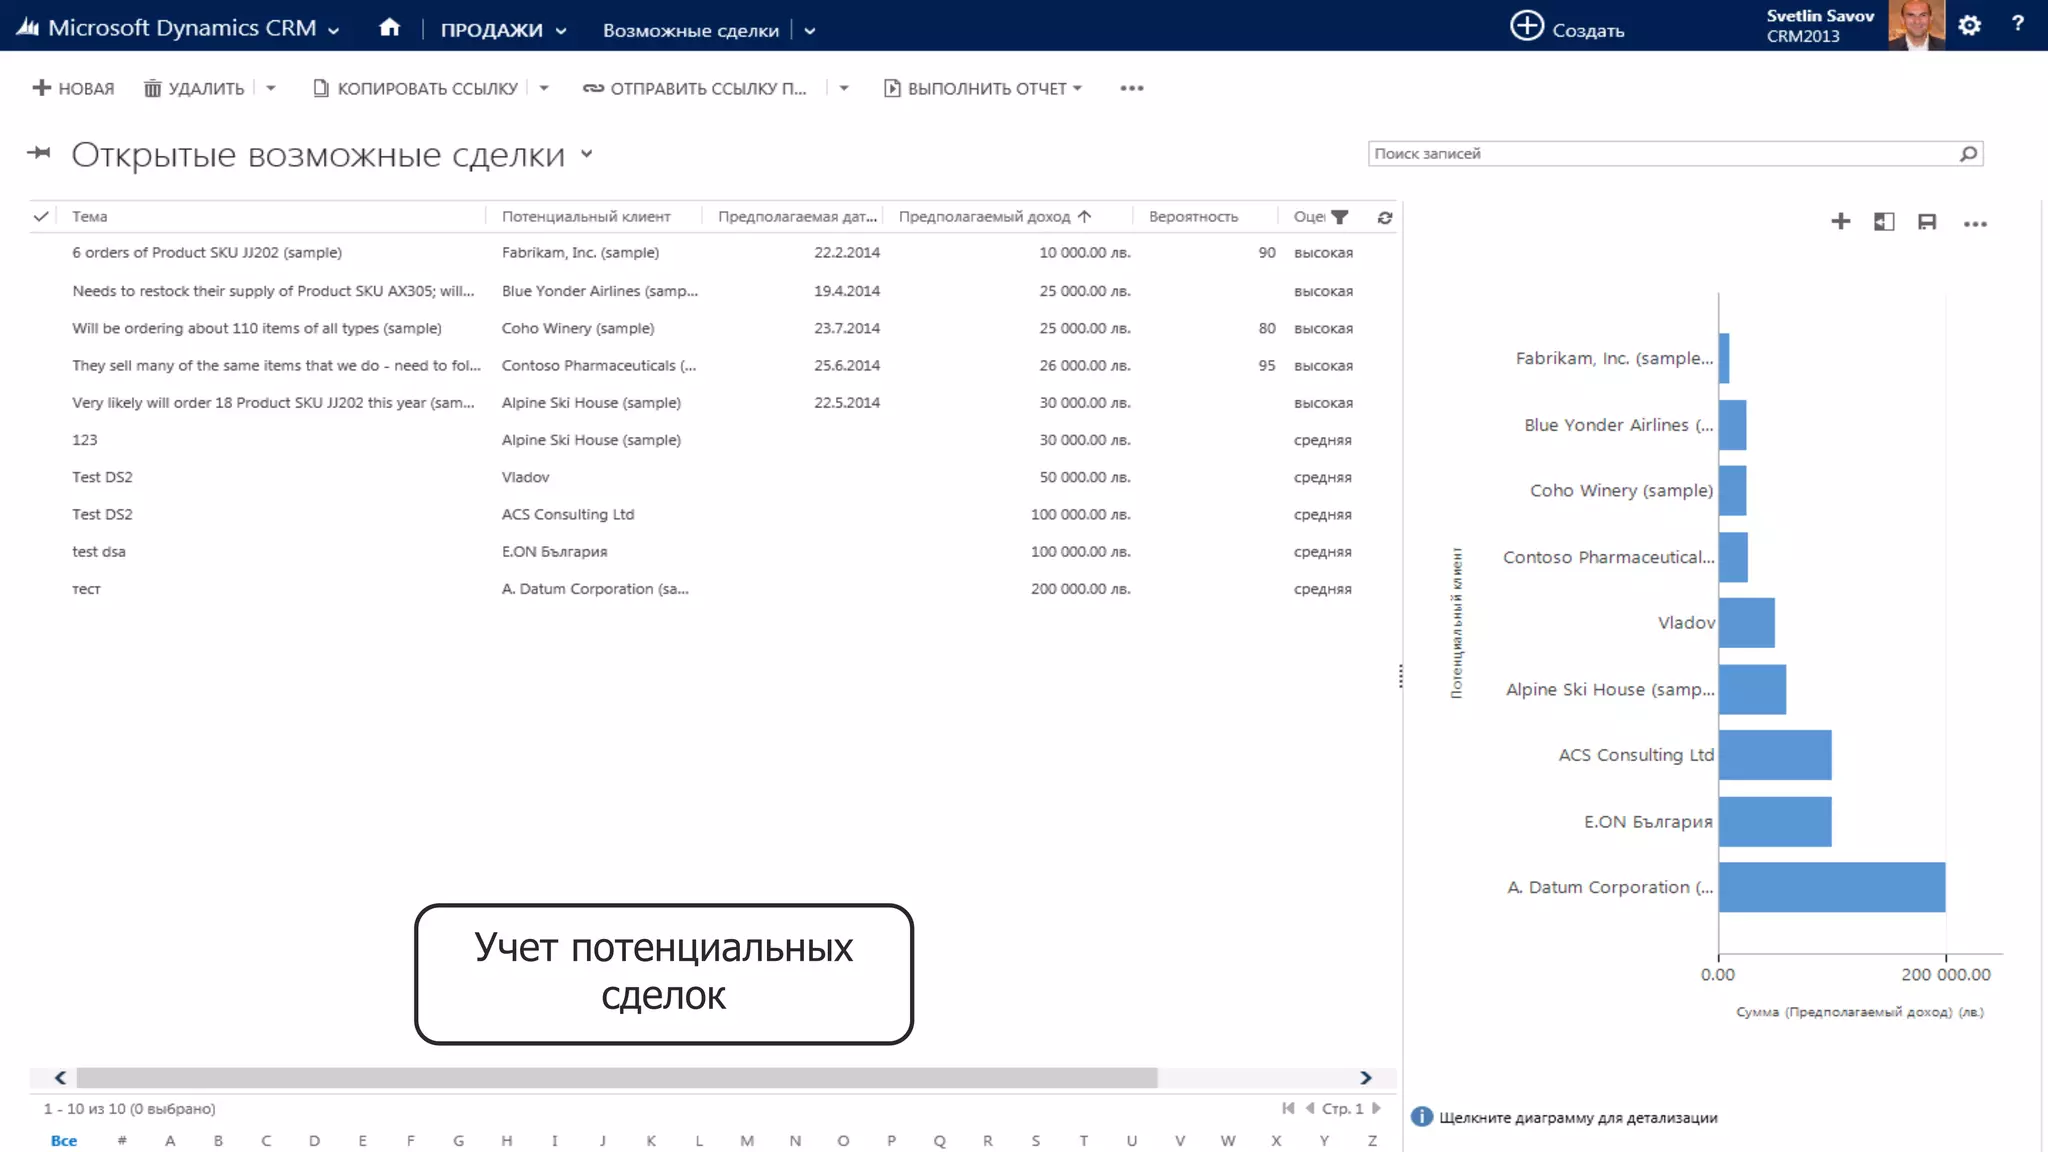Open the 'test dsa' opportunity record
Screen dimensions: 2048x1152
tap(98, 552)
